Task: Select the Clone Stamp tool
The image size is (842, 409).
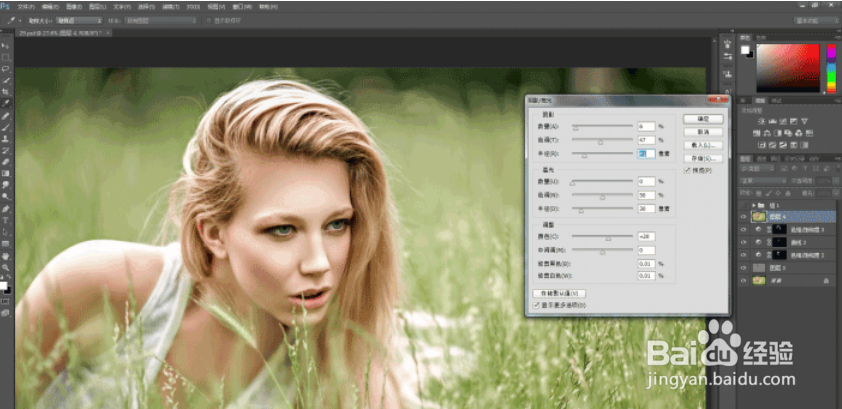Action: coord(5,139)
